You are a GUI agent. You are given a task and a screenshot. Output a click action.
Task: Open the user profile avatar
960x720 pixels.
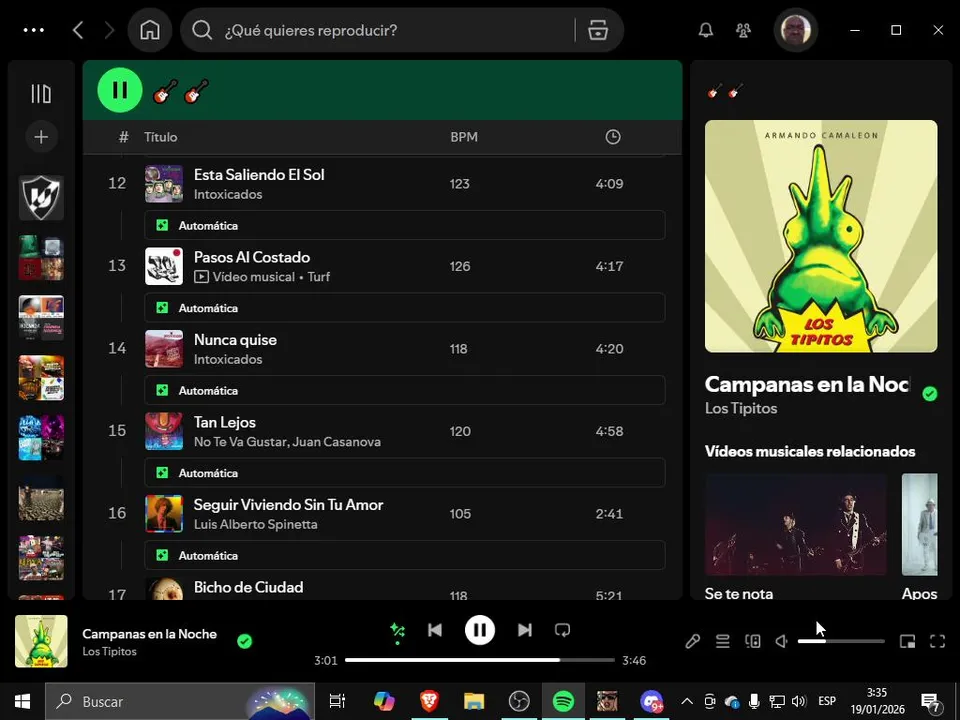point(795,30)
